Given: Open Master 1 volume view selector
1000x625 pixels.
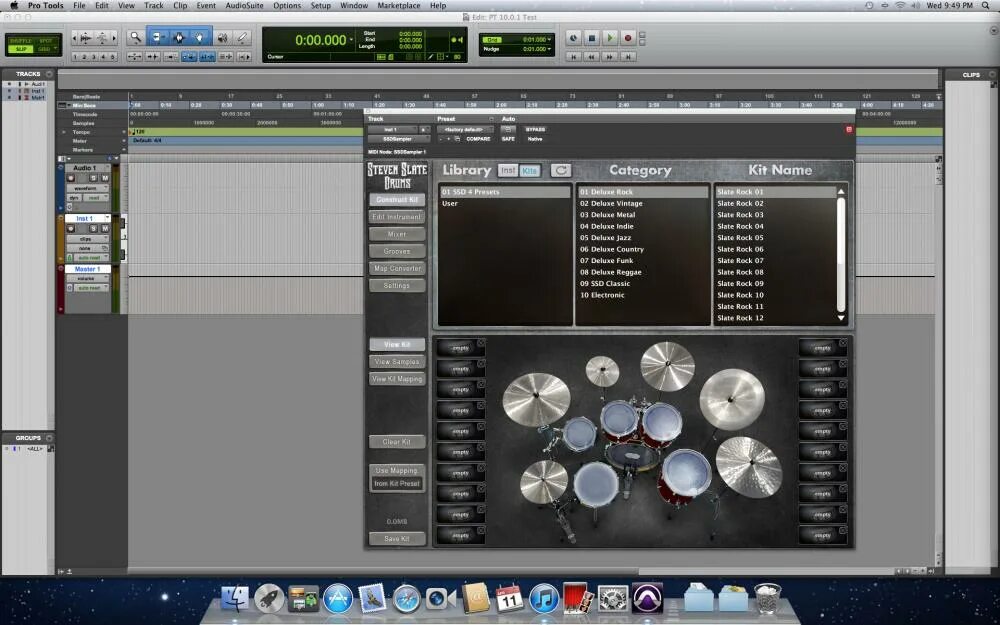Looking at the screenshot, I should [x=87, y=279].
